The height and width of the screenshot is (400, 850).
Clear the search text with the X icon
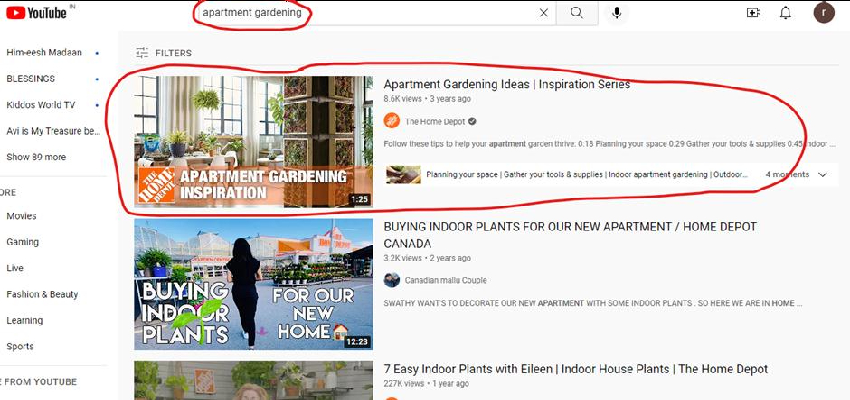coord(544,13)
